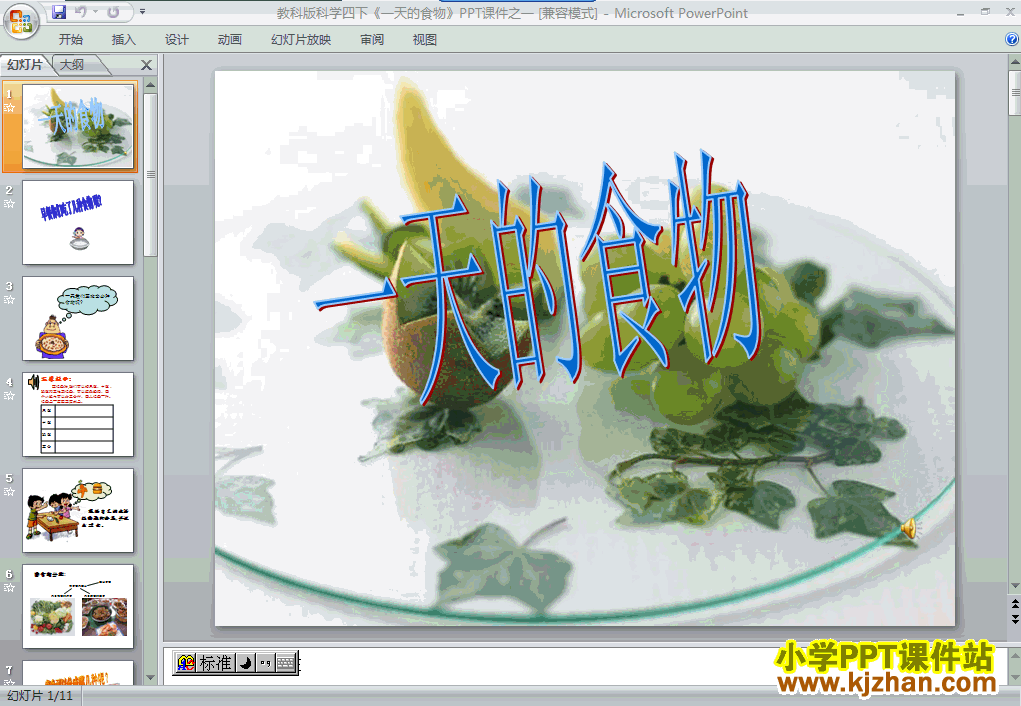The image size is (1021, 706).
Task: Select slide 4 thumbnail with table
Action: (78, 414)
